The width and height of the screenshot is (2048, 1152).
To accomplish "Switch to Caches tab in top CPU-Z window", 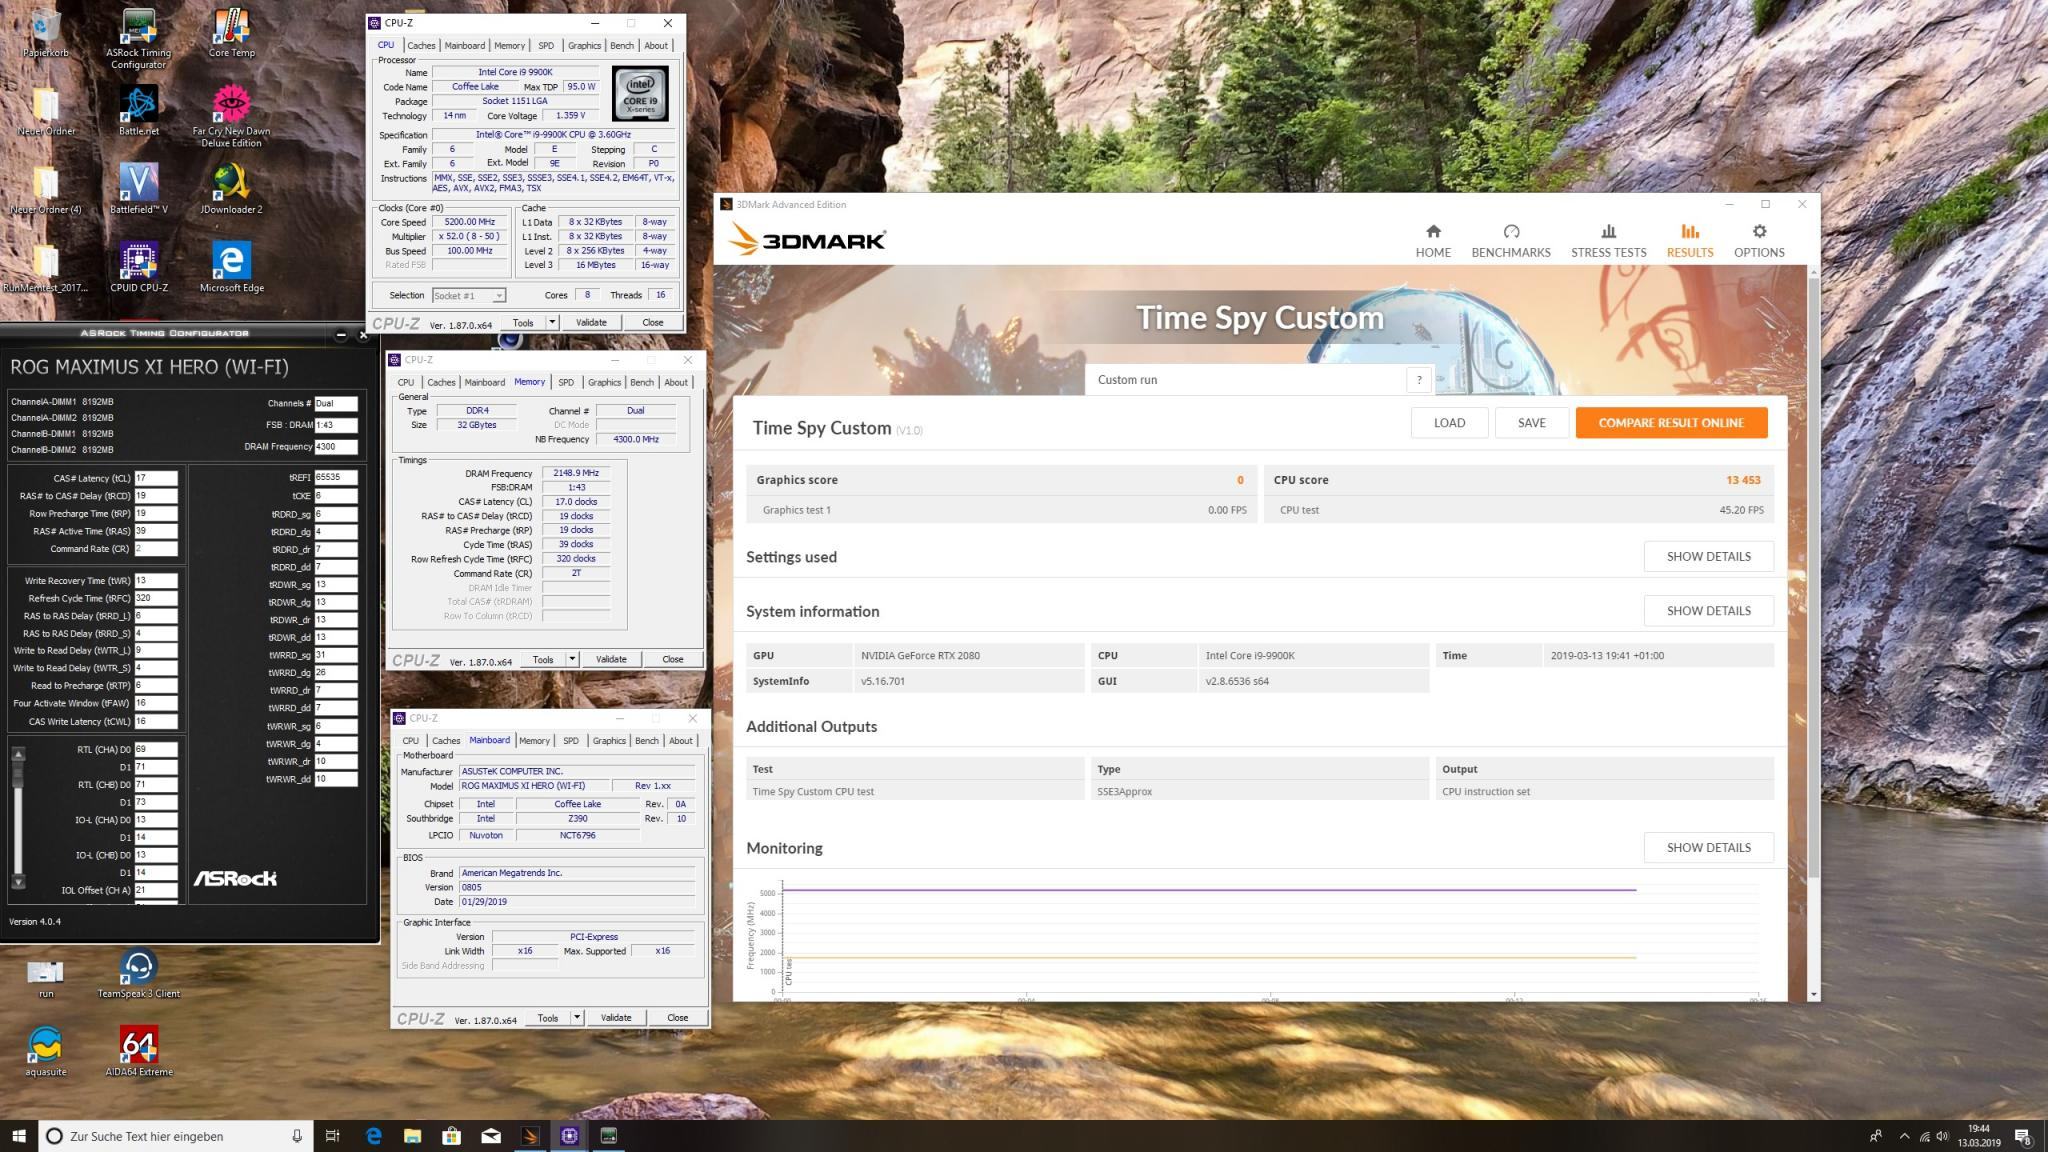I will pos(421,45).
